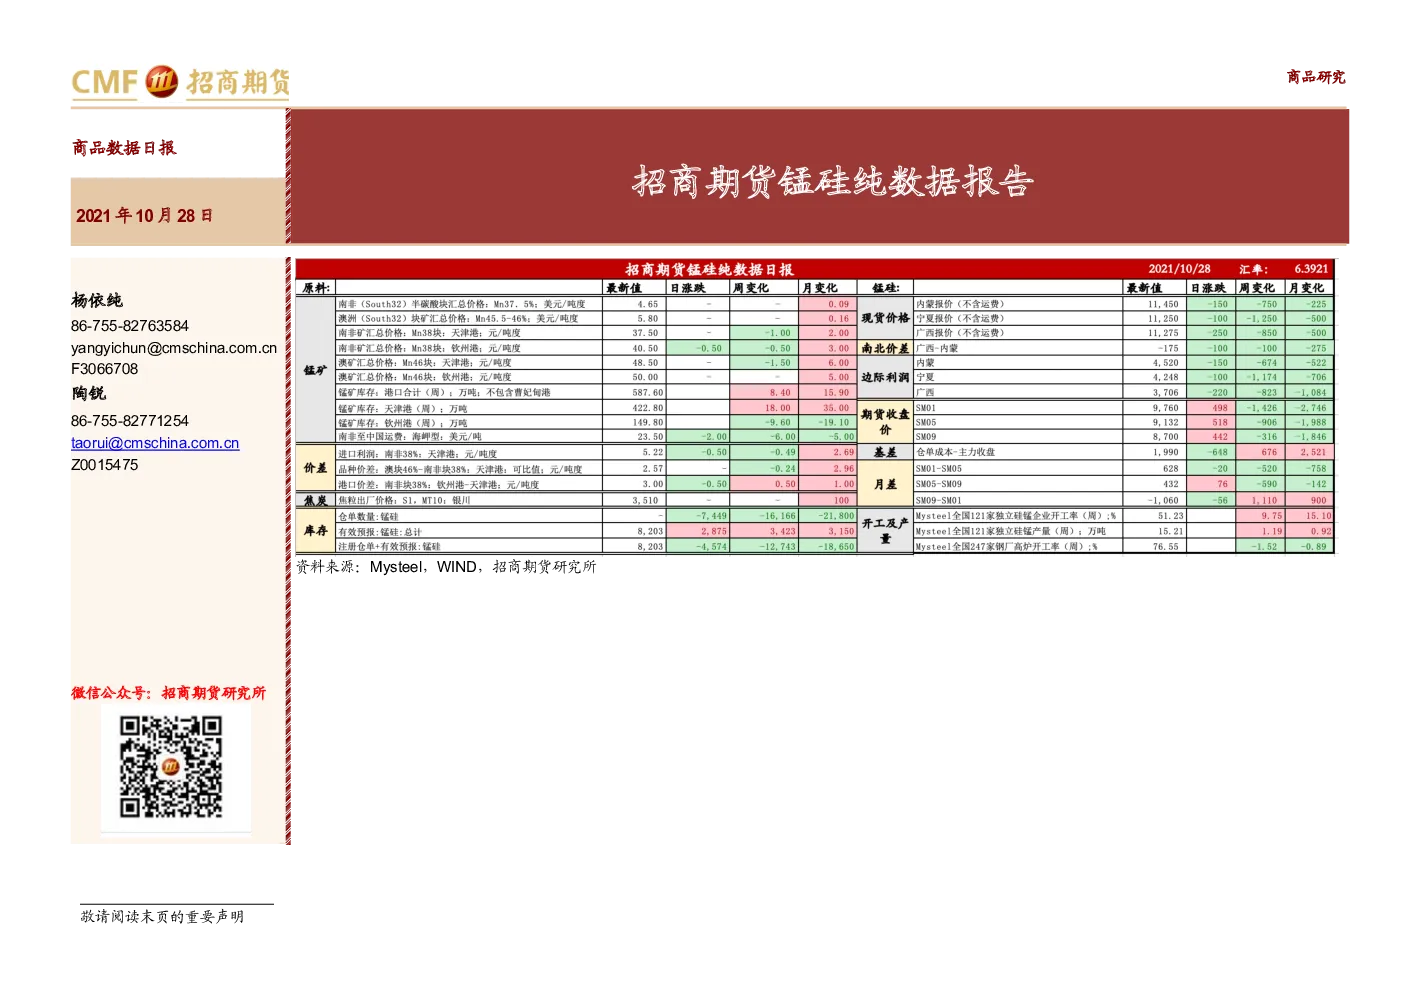Click the source note 资料来源: Mysteel, WIND

tap(446, 567)
